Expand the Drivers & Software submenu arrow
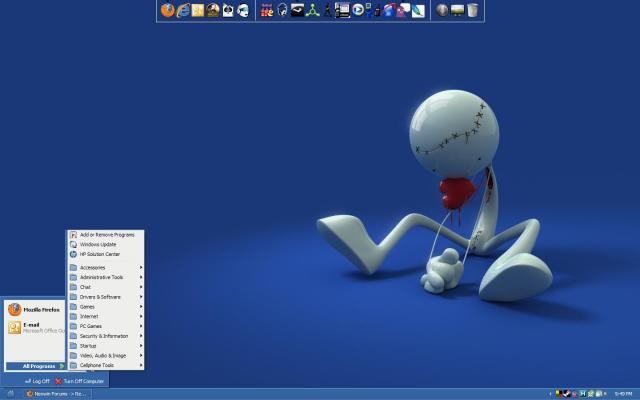This screenshot has width=640, height=400. 141,297
